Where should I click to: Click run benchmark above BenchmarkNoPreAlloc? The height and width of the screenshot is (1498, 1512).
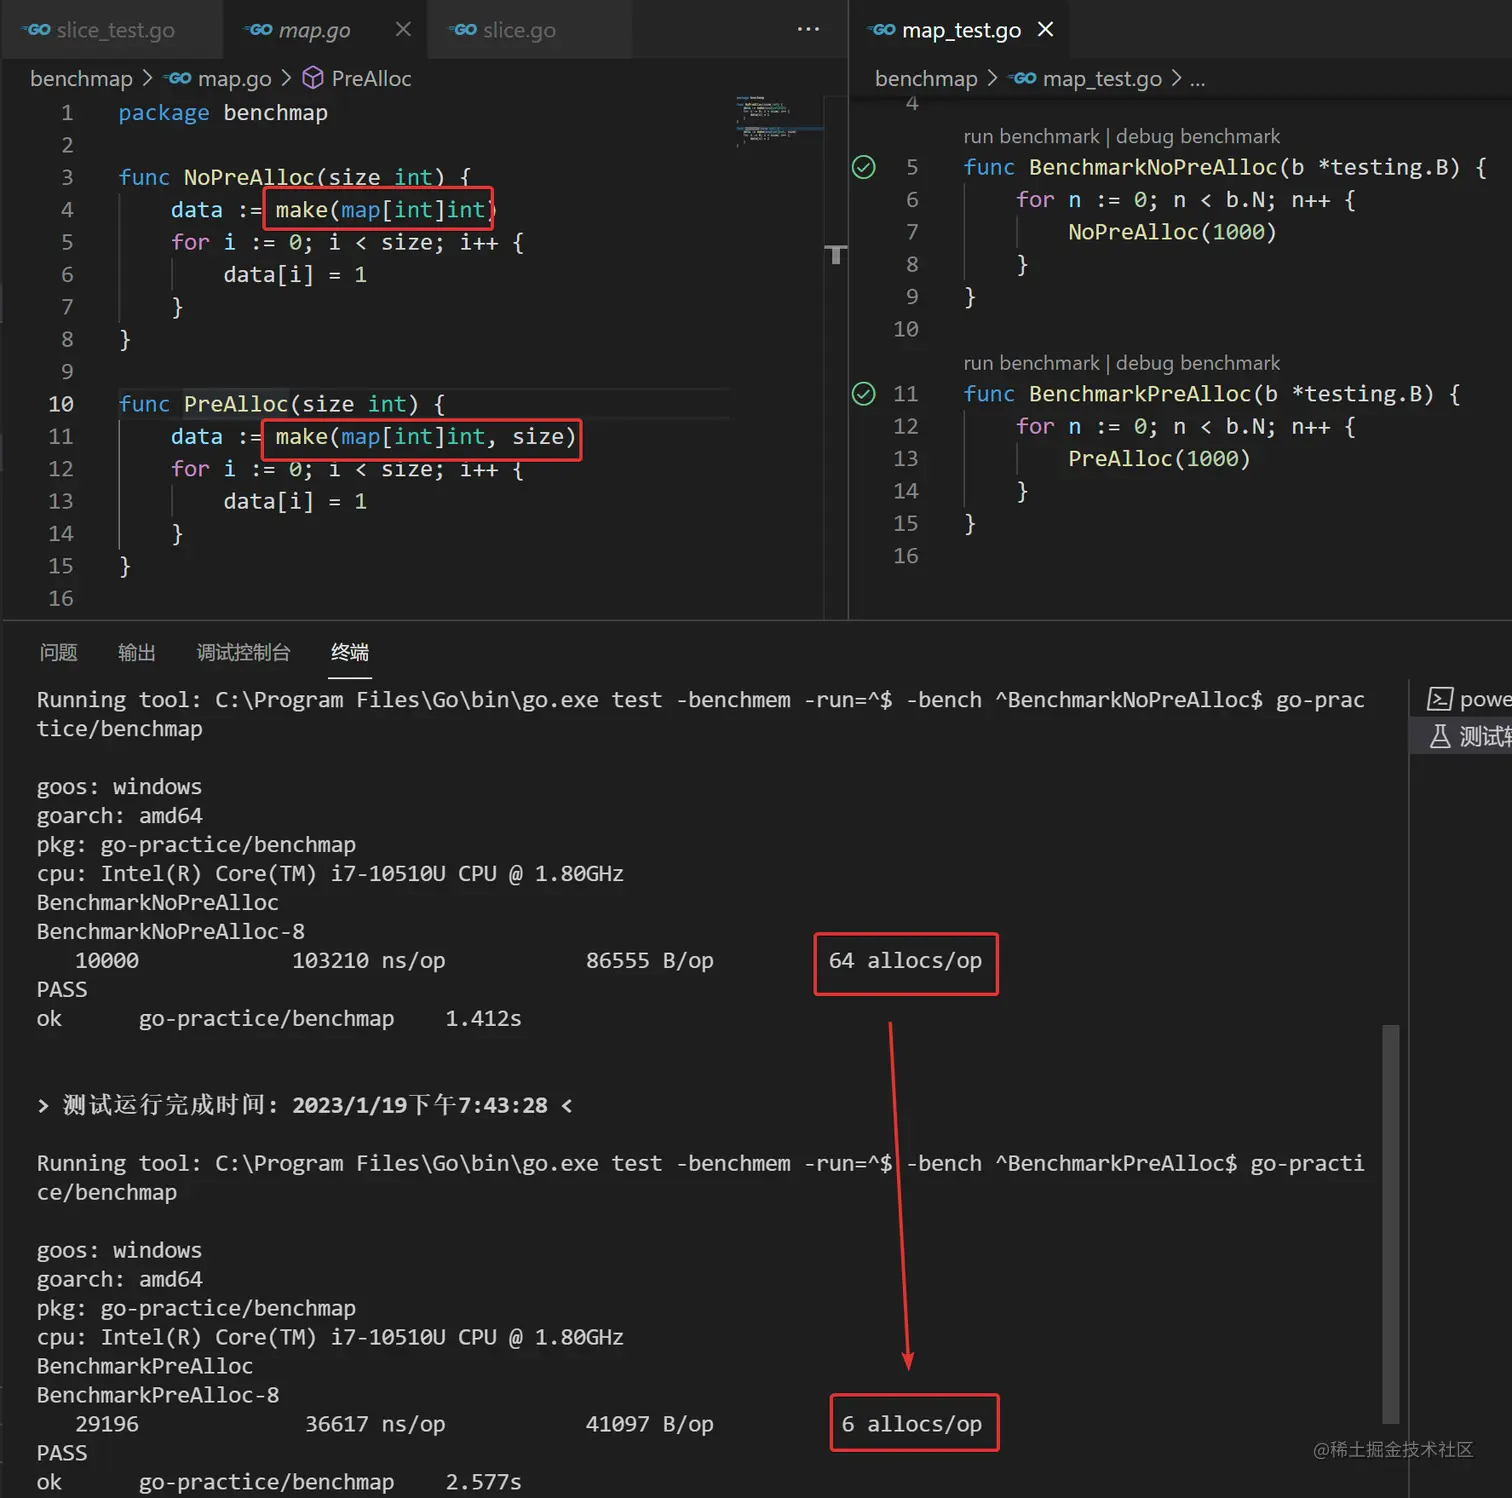pyautogui.click(x=1031, y=136)
